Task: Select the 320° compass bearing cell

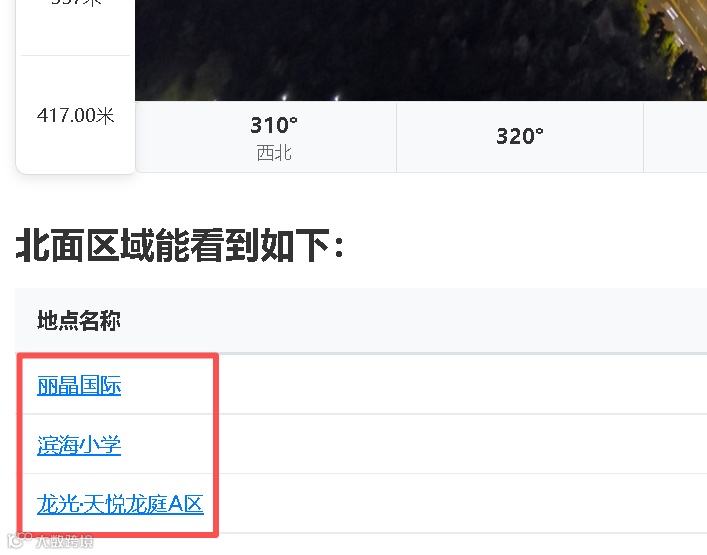Action: click(x=520, y=137)
